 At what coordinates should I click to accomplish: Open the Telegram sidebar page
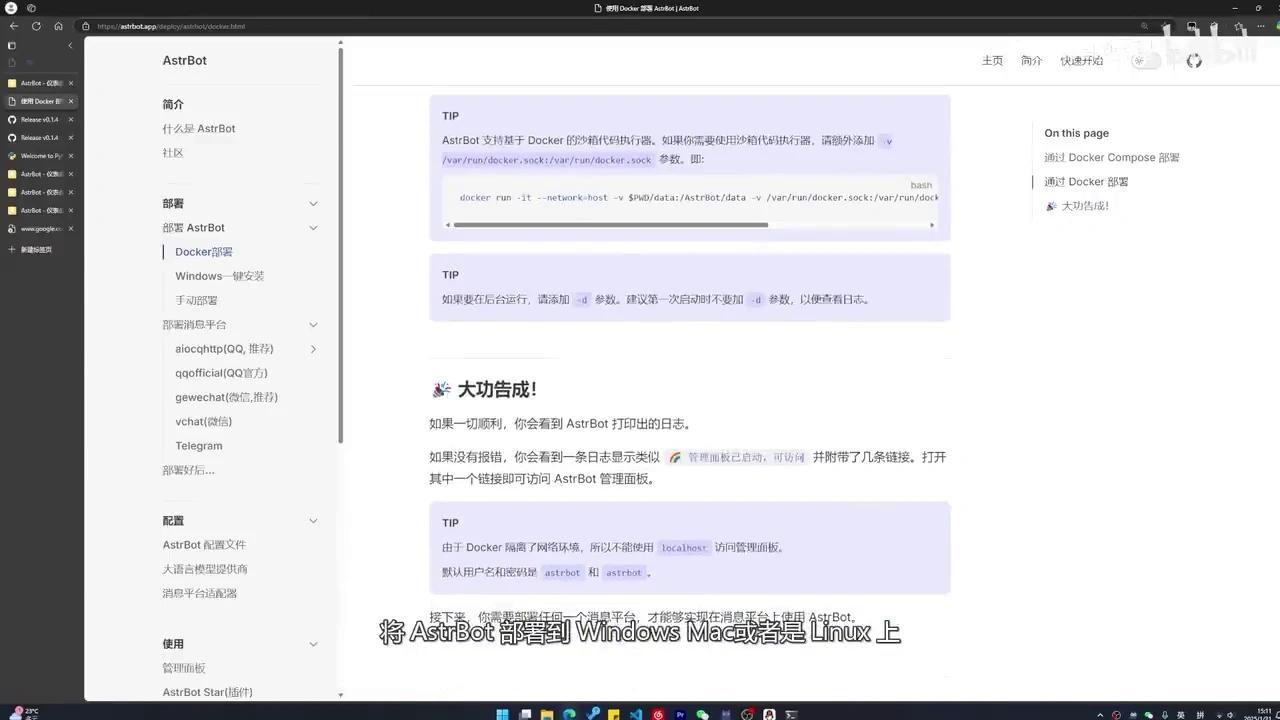[x=198, y=446]
